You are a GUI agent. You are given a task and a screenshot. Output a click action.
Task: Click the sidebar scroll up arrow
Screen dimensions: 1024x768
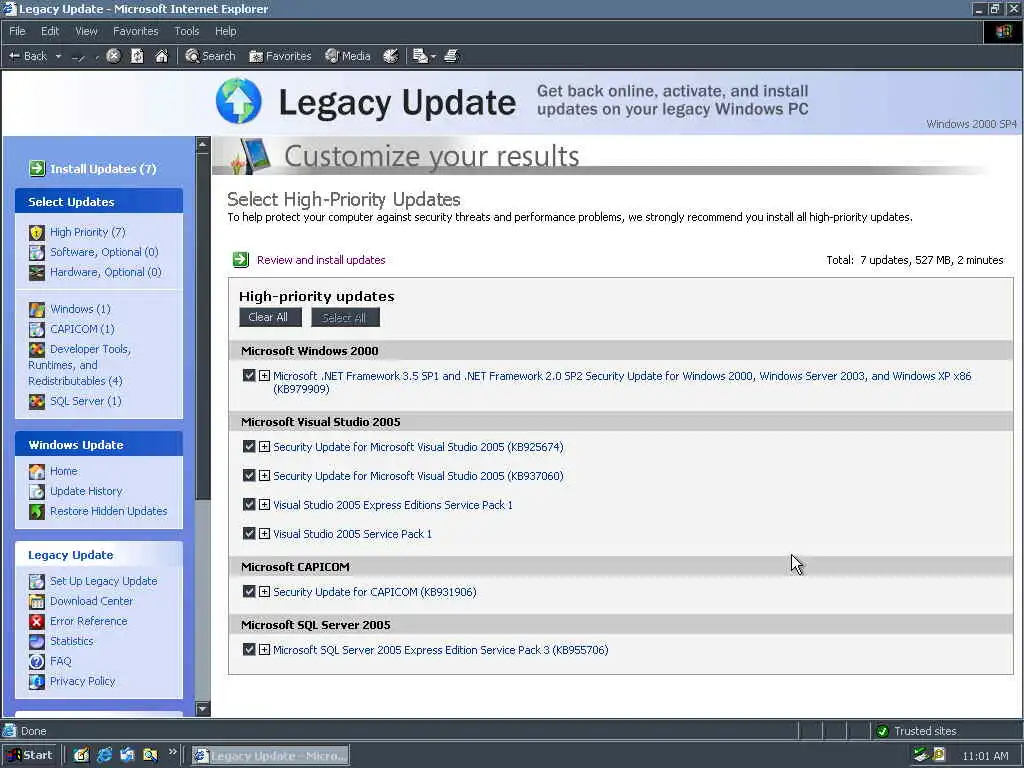[203, 144]
